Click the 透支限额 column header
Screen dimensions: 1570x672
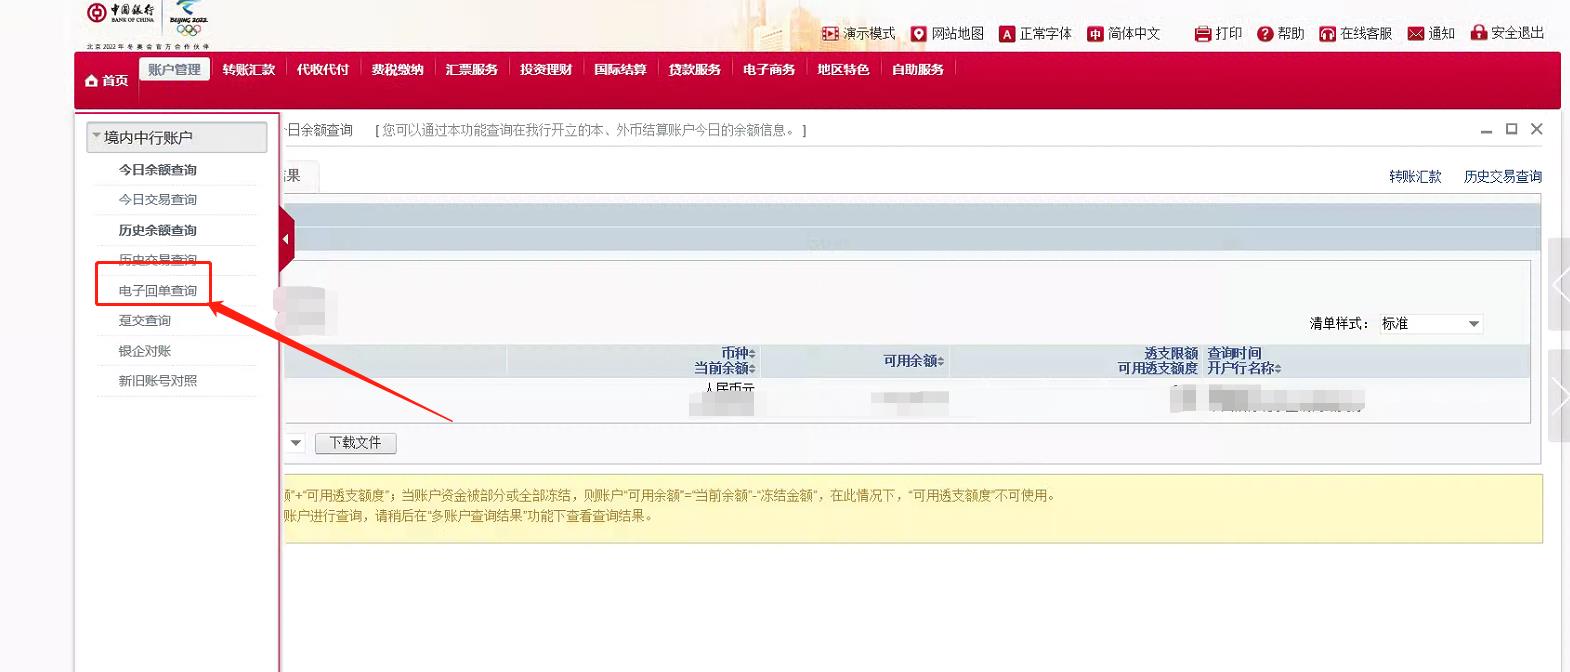point(1171,353)
